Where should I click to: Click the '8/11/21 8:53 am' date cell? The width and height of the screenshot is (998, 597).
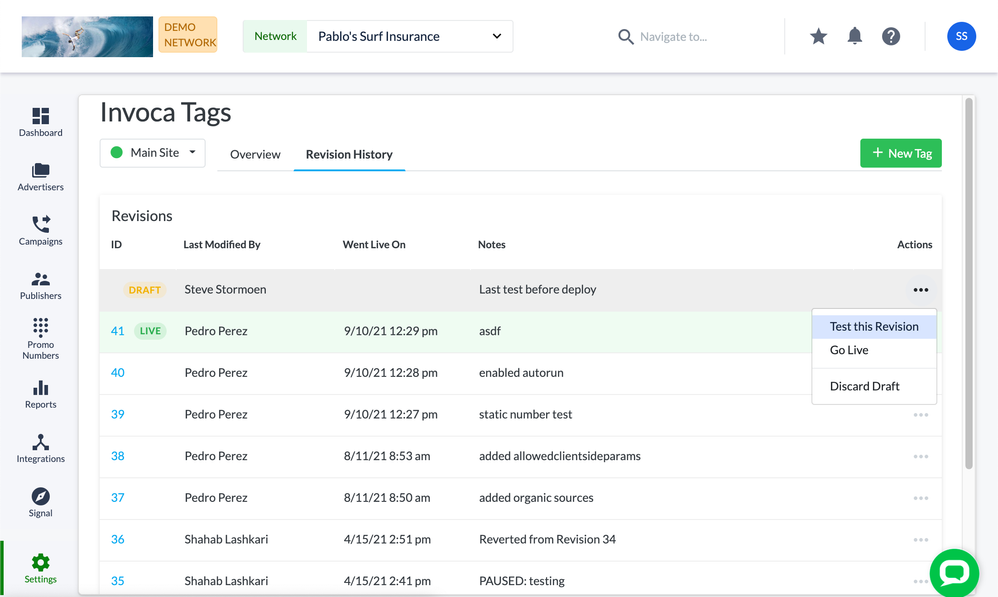387,456
